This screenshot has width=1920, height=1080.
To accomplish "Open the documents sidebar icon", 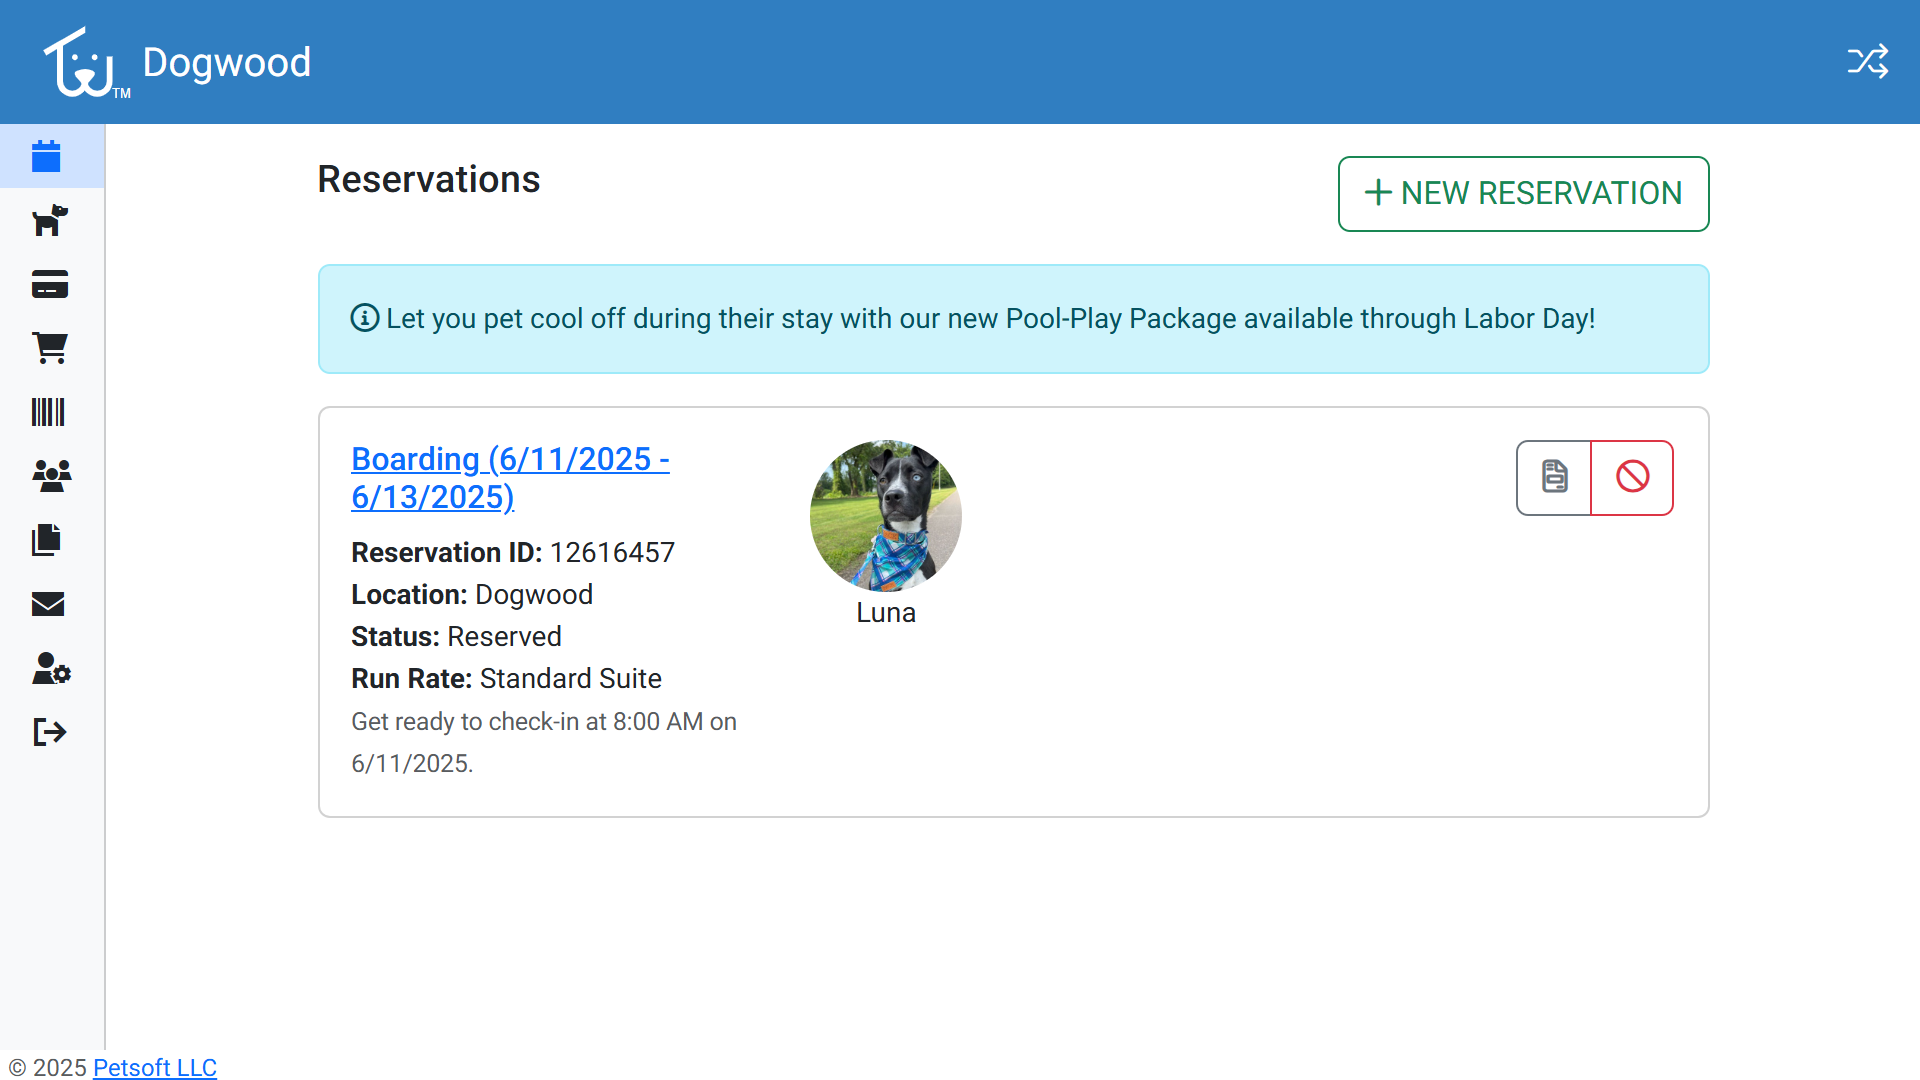I will click(47, 540).
